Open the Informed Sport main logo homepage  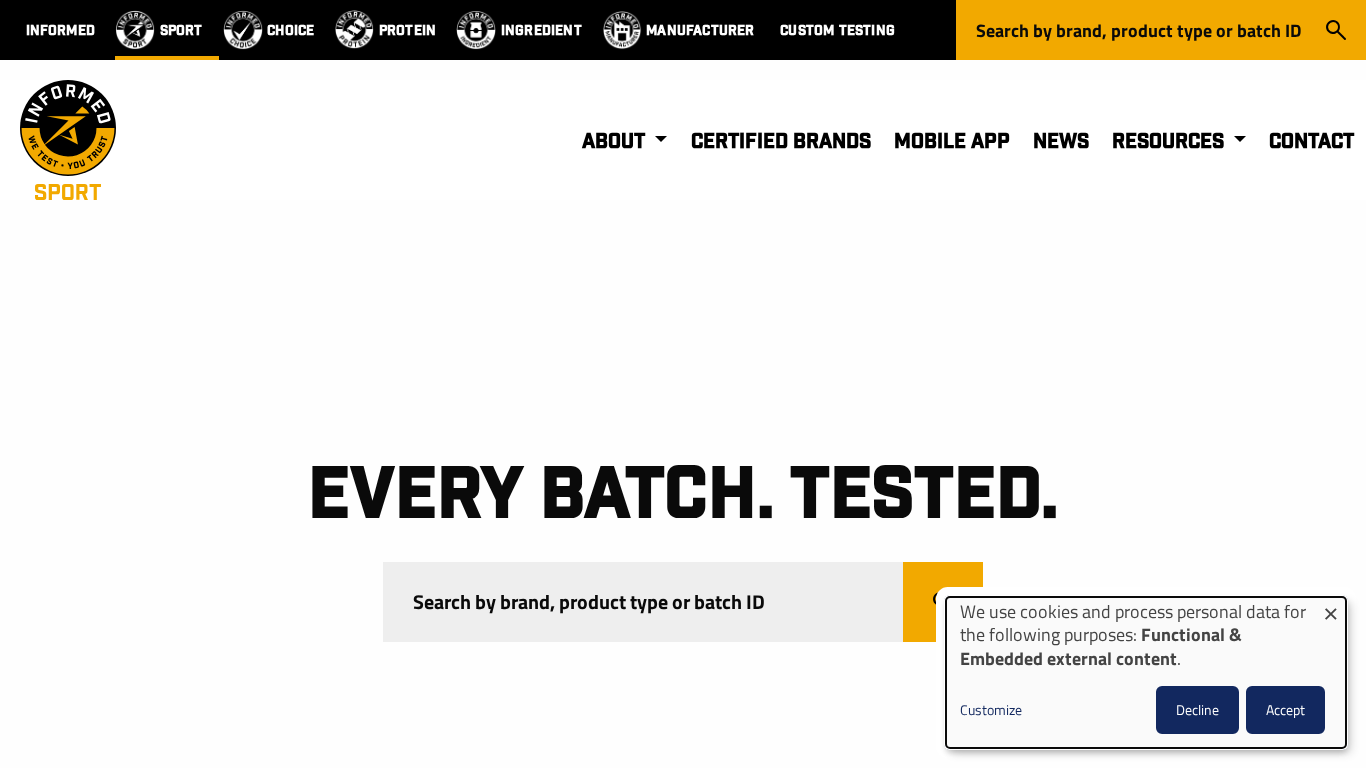coord(68,141)
